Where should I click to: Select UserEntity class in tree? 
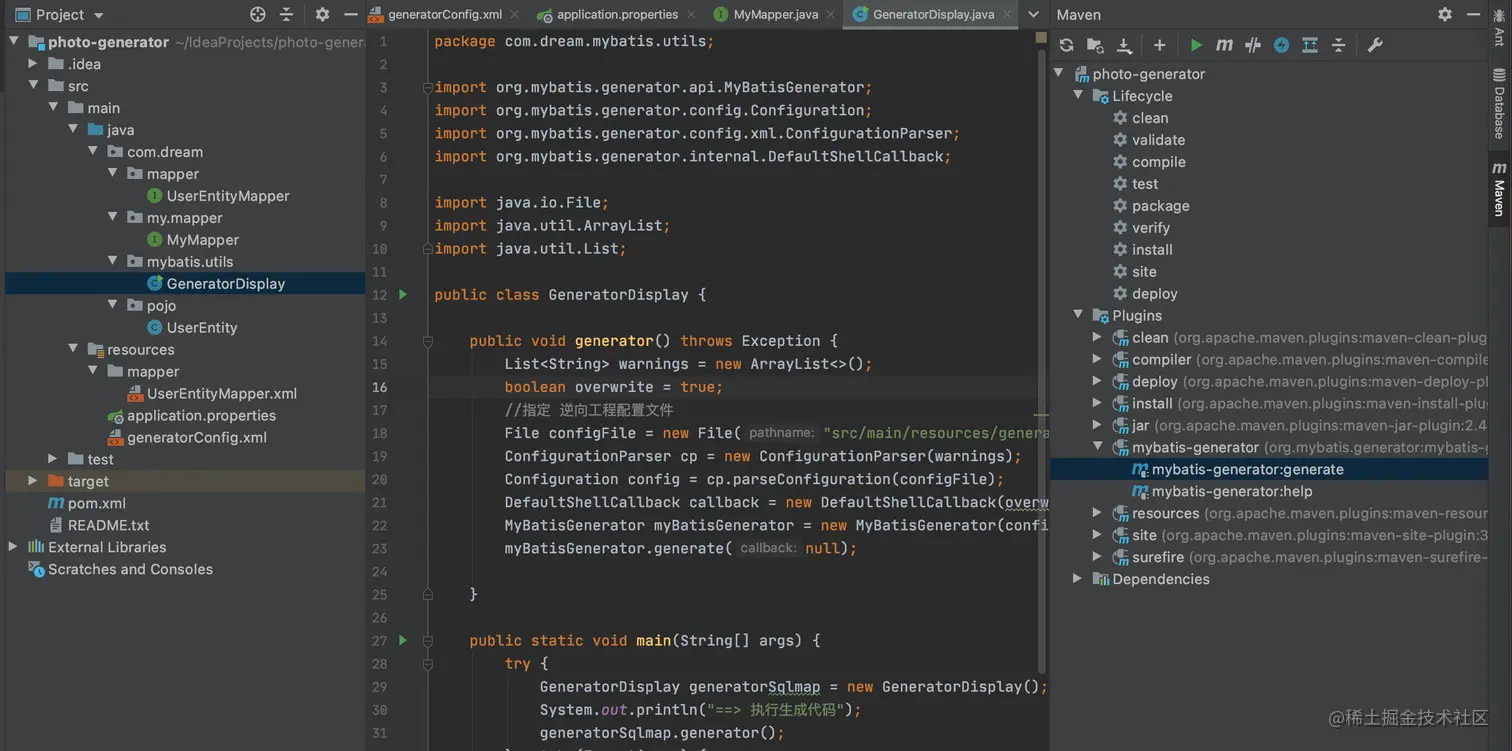(x=202, y=328)
